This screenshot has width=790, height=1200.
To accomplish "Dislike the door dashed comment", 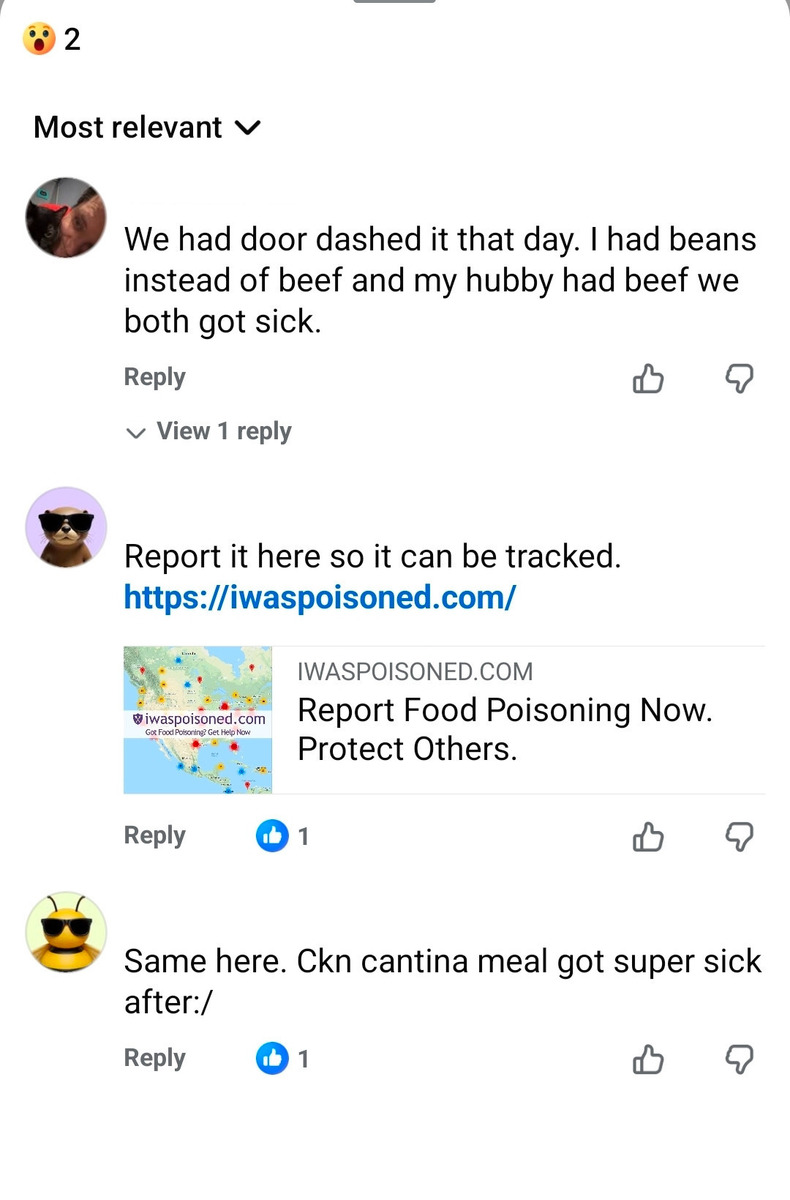I will (738, 378).
